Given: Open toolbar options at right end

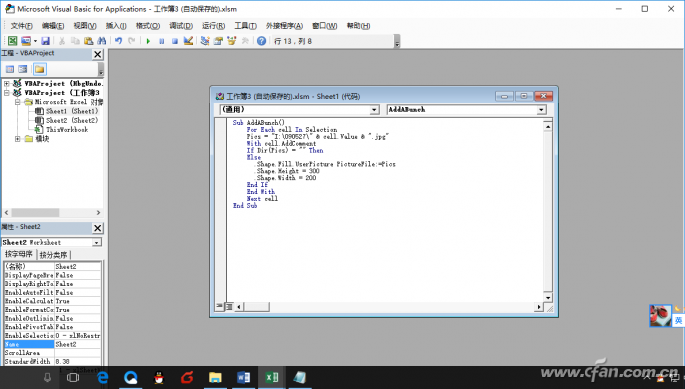Looking at the screenshot, I should tap(397, 42).
